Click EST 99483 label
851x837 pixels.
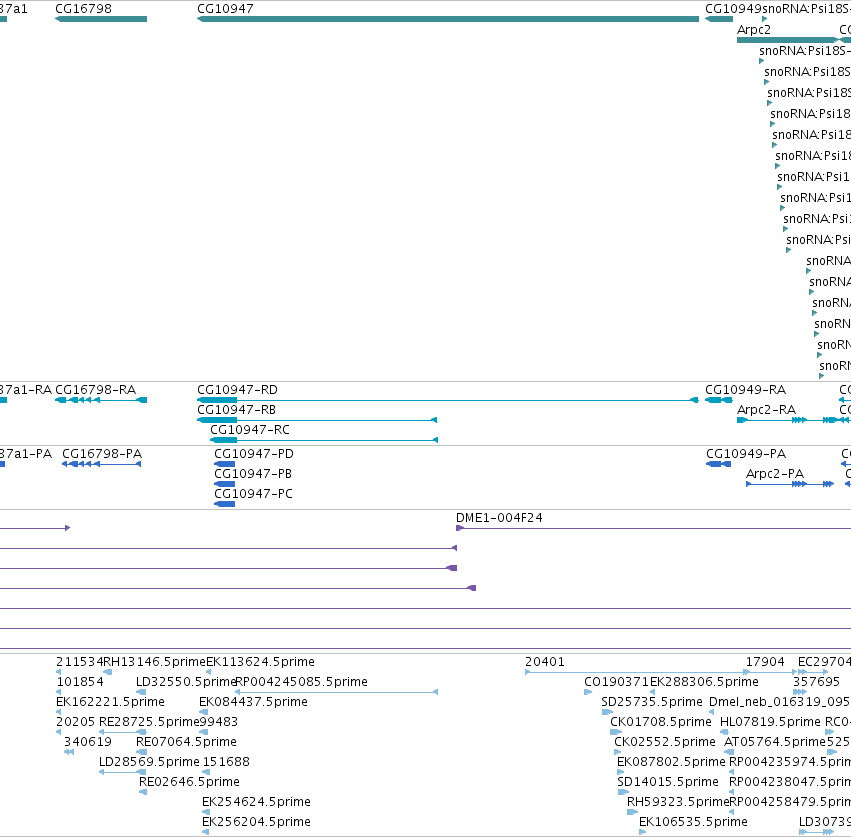click(219, 722)
